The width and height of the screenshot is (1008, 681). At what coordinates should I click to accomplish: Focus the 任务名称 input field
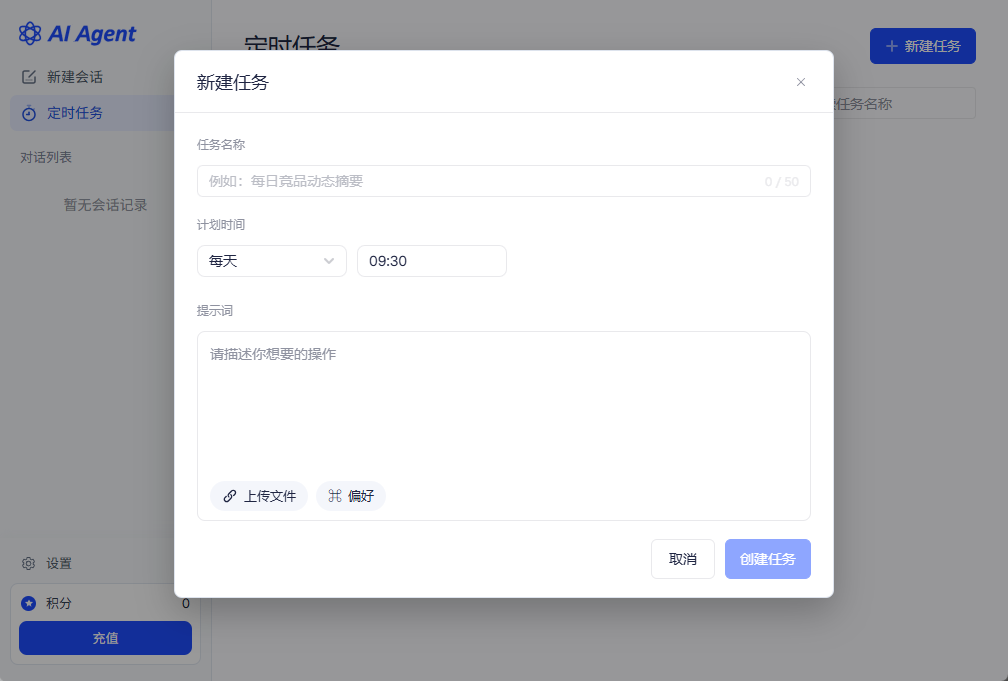[x=503, y=181]
